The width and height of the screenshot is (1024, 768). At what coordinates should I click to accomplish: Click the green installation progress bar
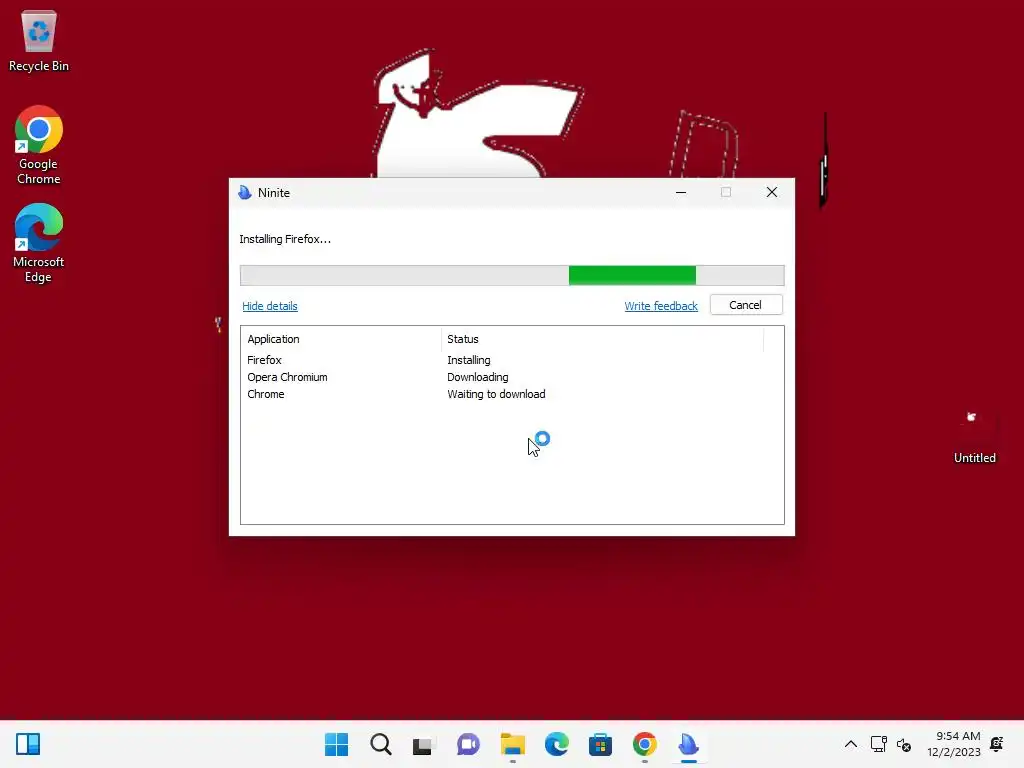[x=512, y=276]
